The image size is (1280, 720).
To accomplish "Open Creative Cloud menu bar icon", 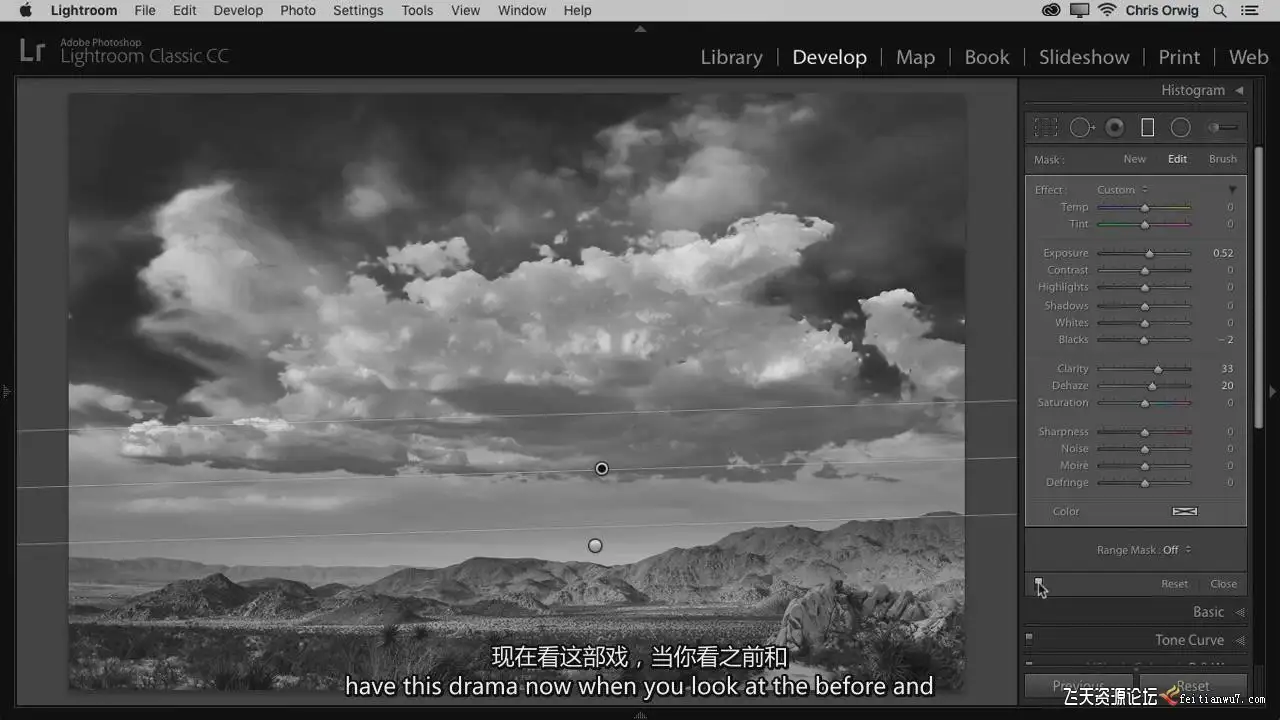I will point(1051,10).
